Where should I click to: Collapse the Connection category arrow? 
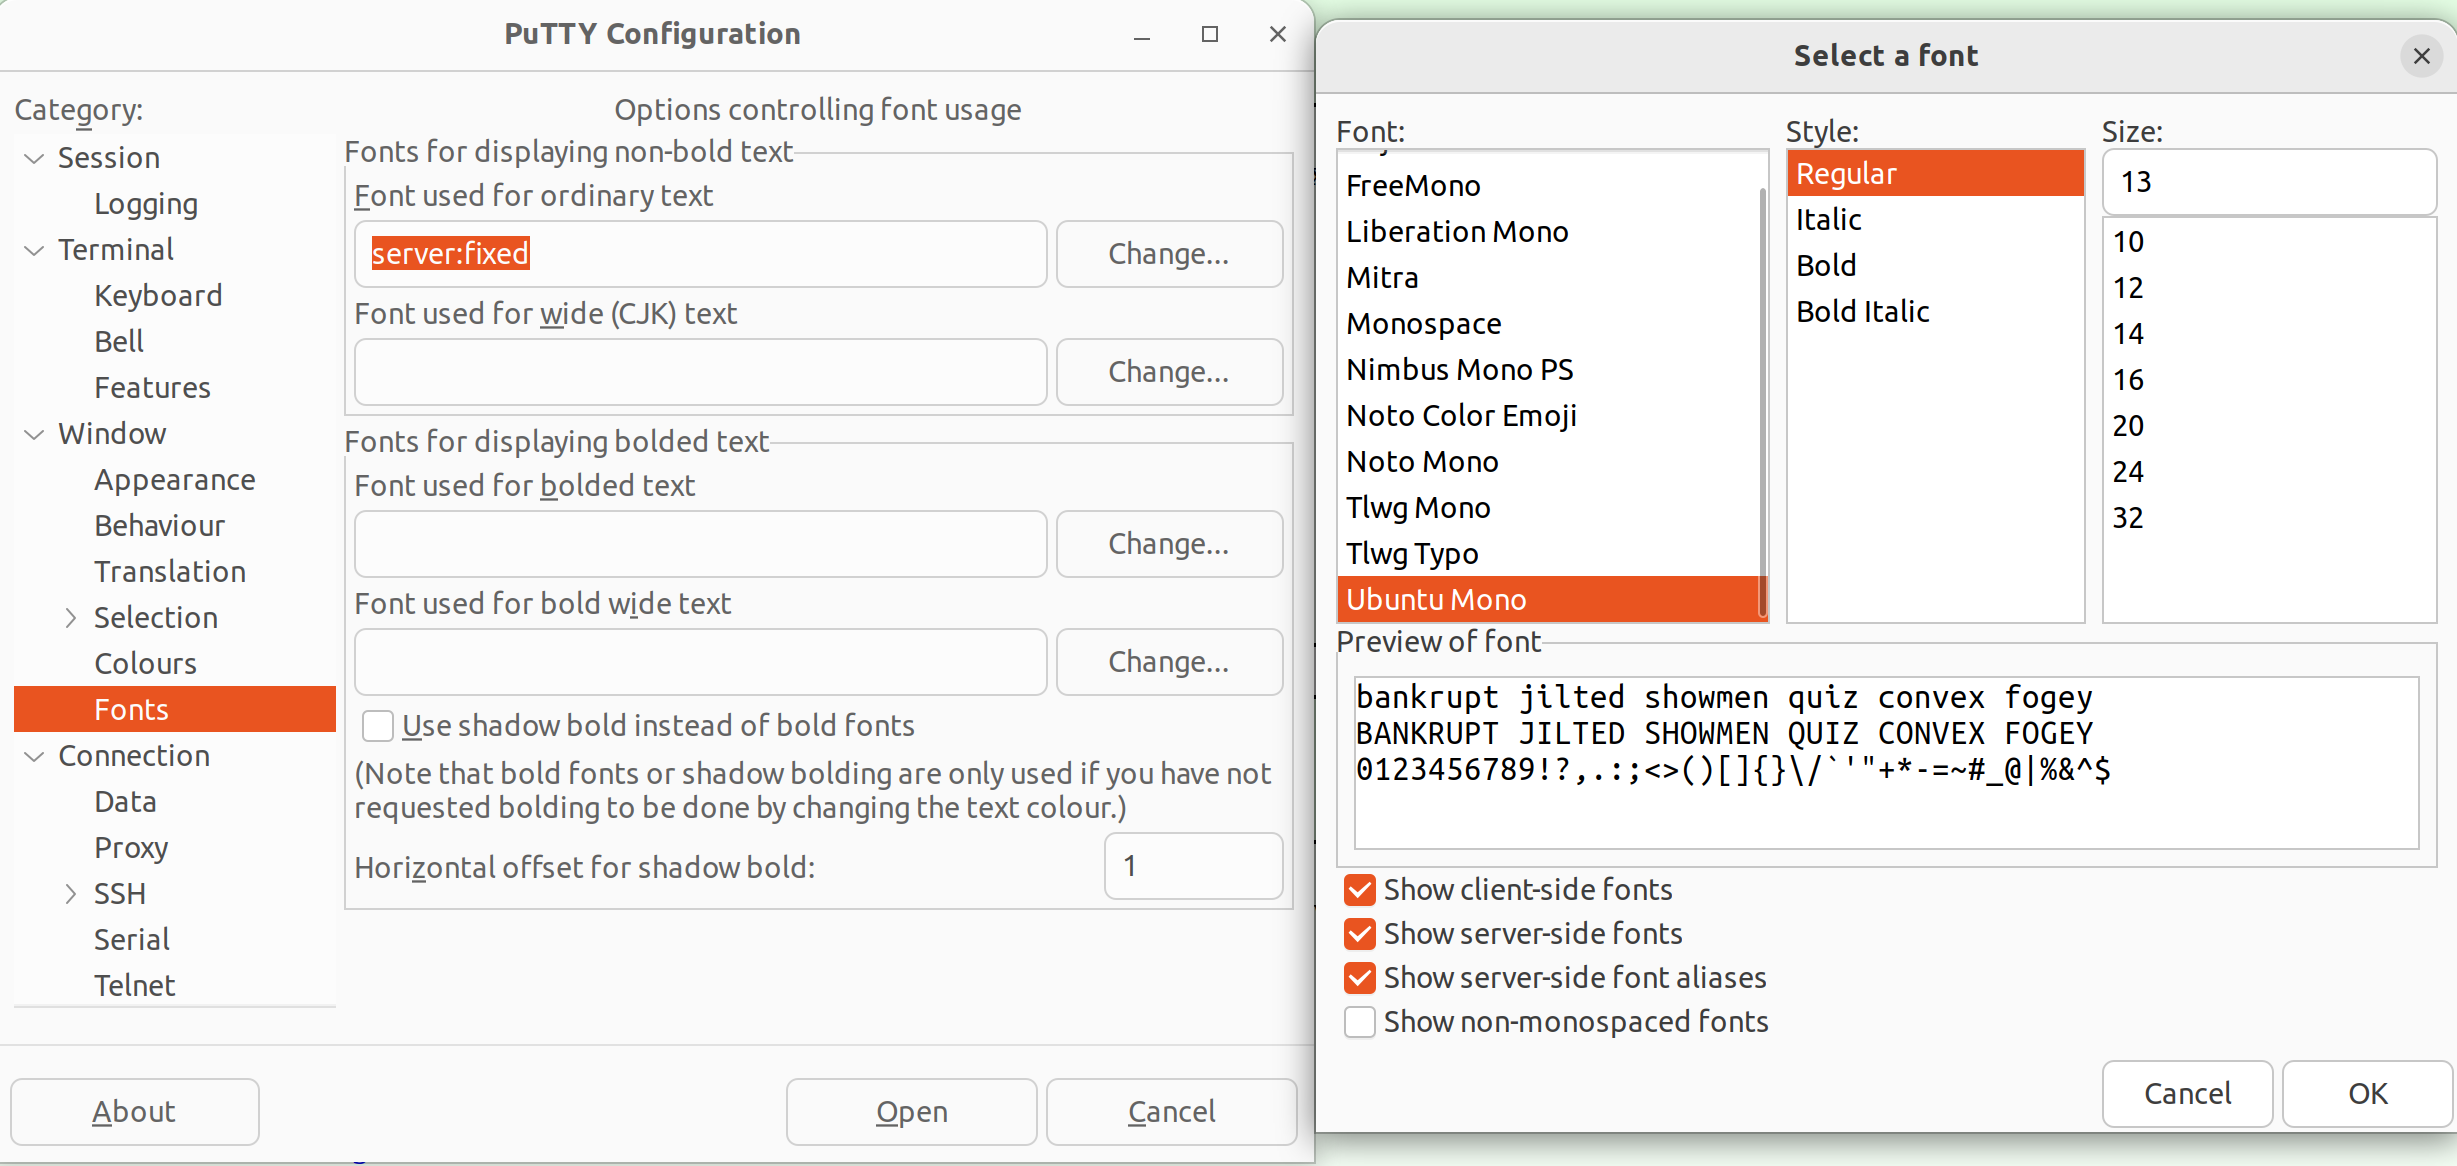coord(34,756)
